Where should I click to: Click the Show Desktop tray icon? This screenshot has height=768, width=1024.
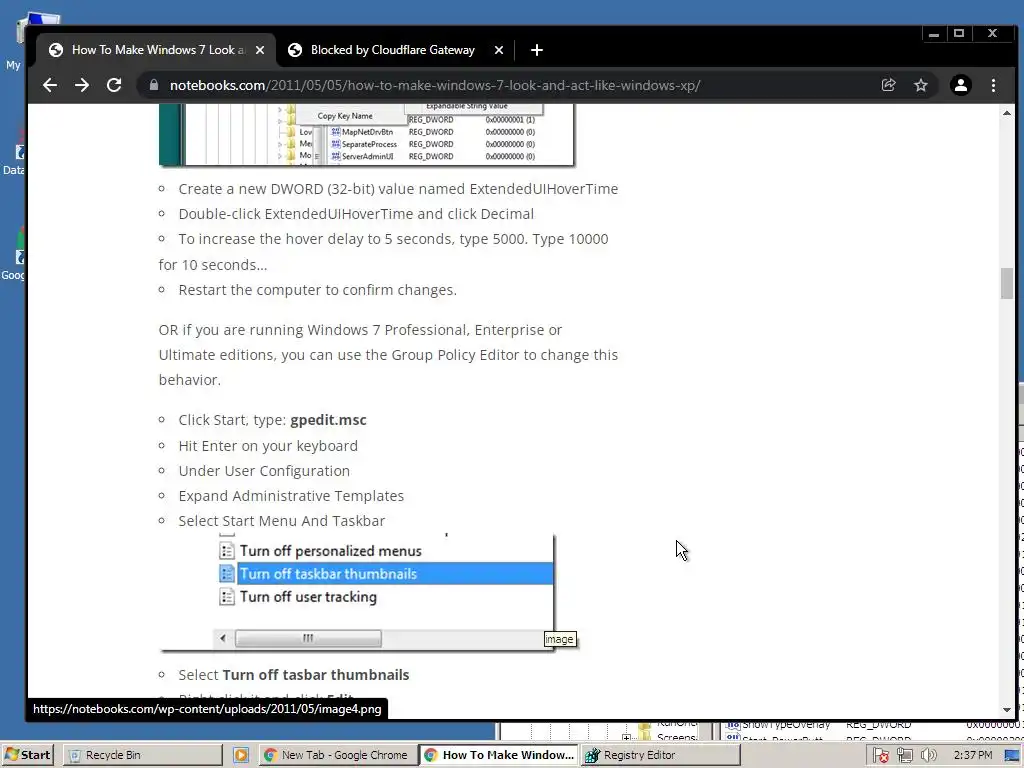pos(1012,756)
